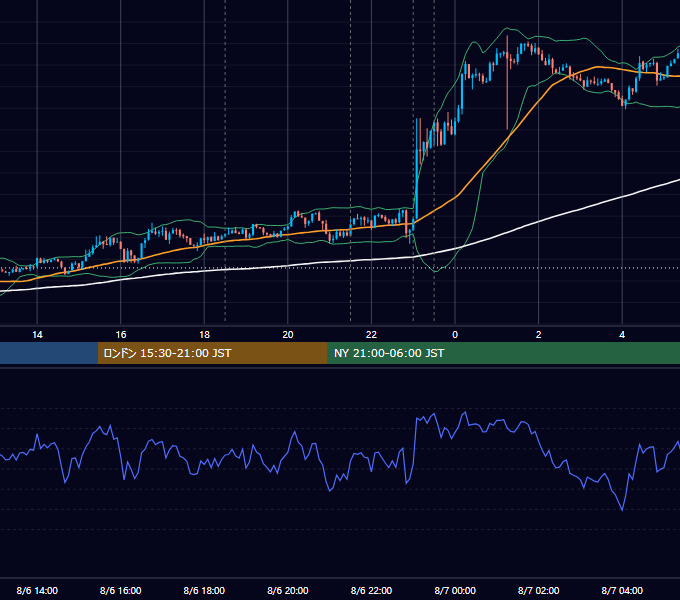
Task: Click the oscillator's lowest trough near 04:00
Action: click(x=622, y=509)
